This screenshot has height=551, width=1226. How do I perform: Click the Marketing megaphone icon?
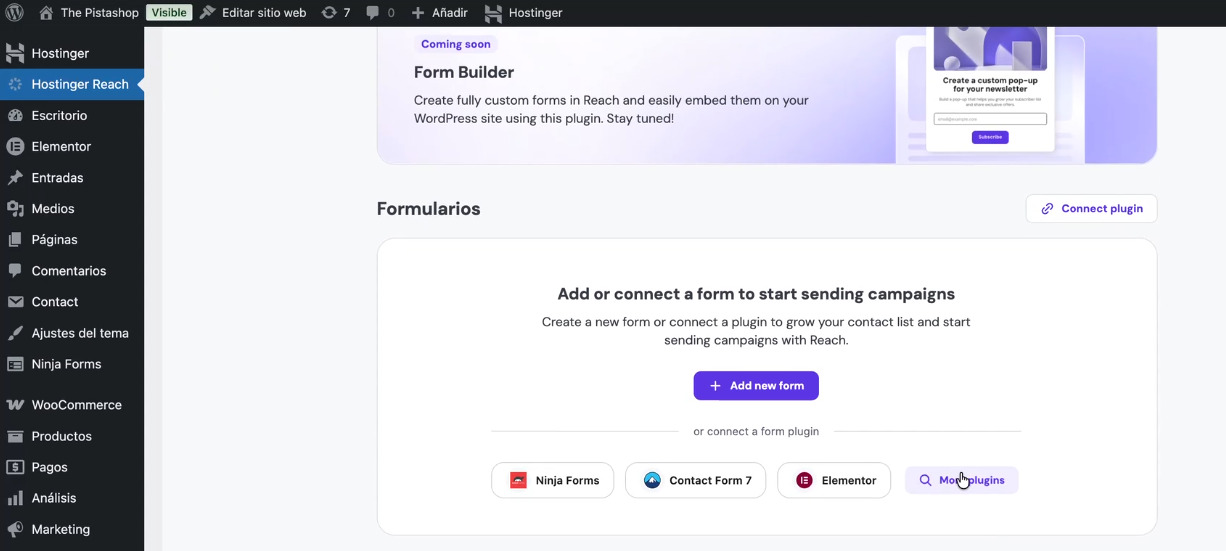pos(15,529)
